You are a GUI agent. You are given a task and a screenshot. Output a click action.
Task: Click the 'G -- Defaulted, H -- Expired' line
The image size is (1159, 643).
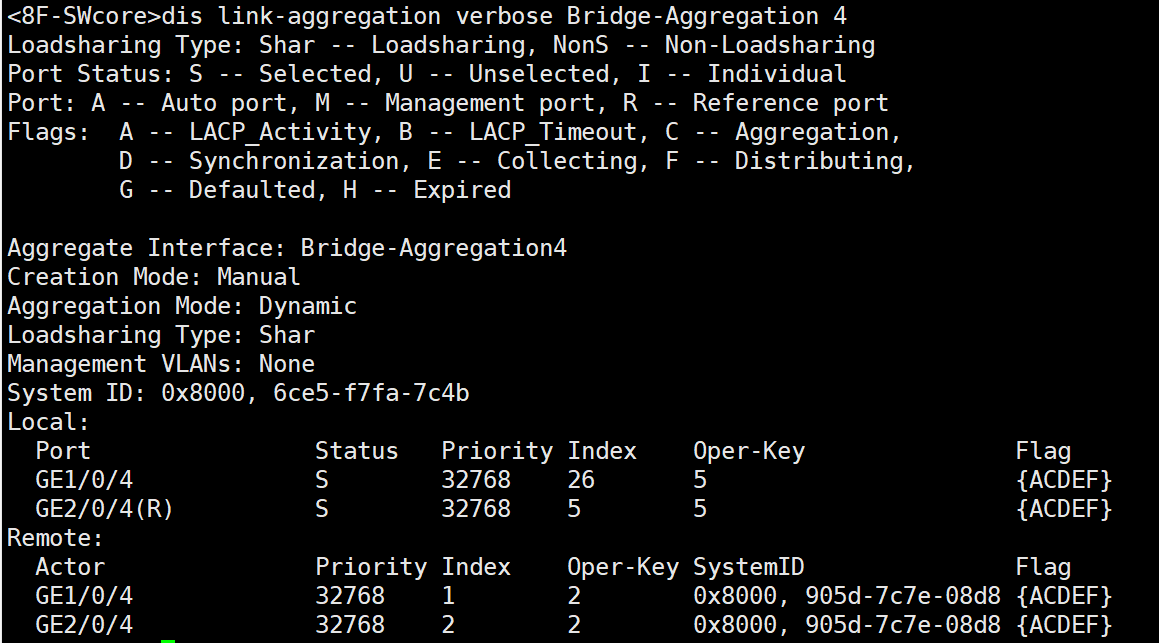pos(314,190)
